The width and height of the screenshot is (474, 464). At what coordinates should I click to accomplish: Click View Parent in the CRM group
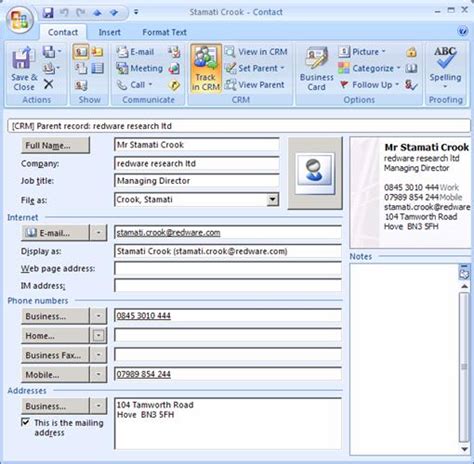[x=255, y=85]
